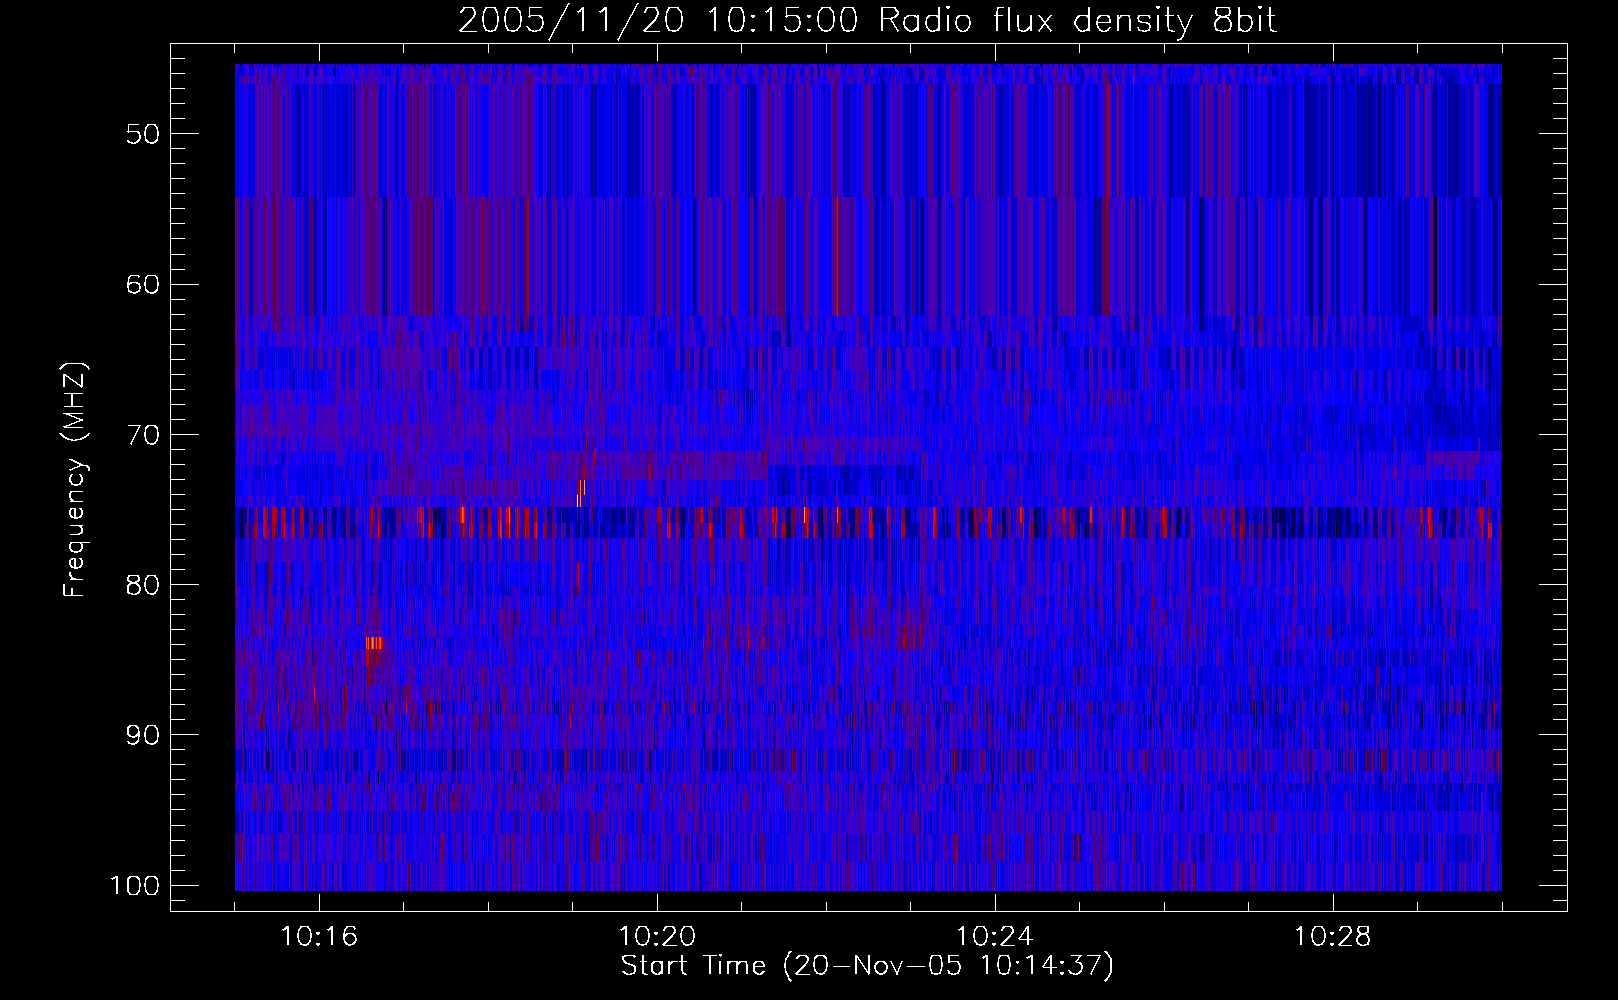Click the '50' frequency tick label
1618x1000 pixels.
pos(143,135)
